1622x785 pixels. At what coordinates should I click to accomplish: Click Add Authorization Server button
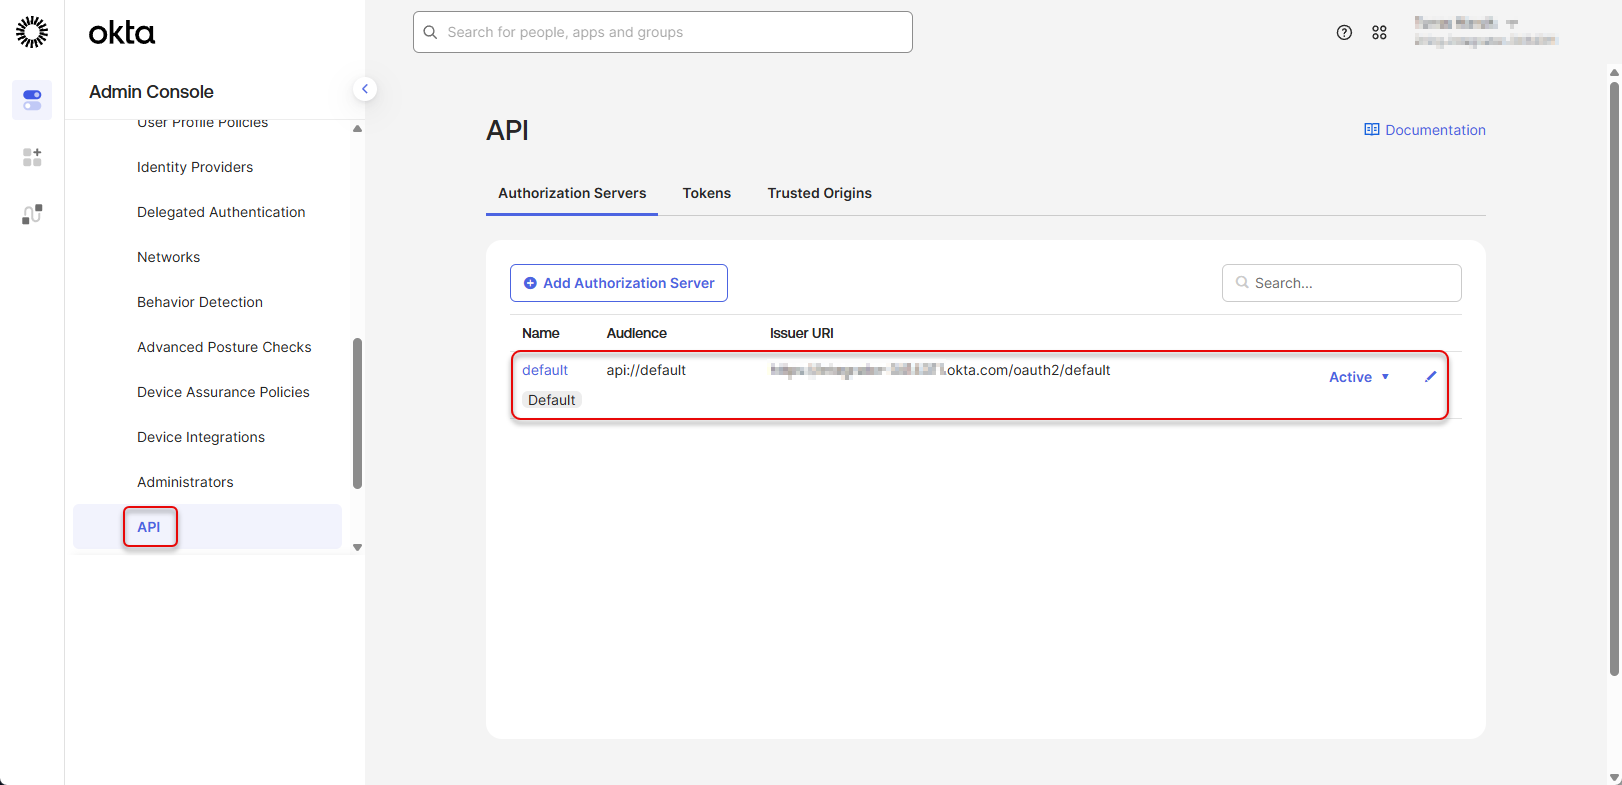pos(618,283)
